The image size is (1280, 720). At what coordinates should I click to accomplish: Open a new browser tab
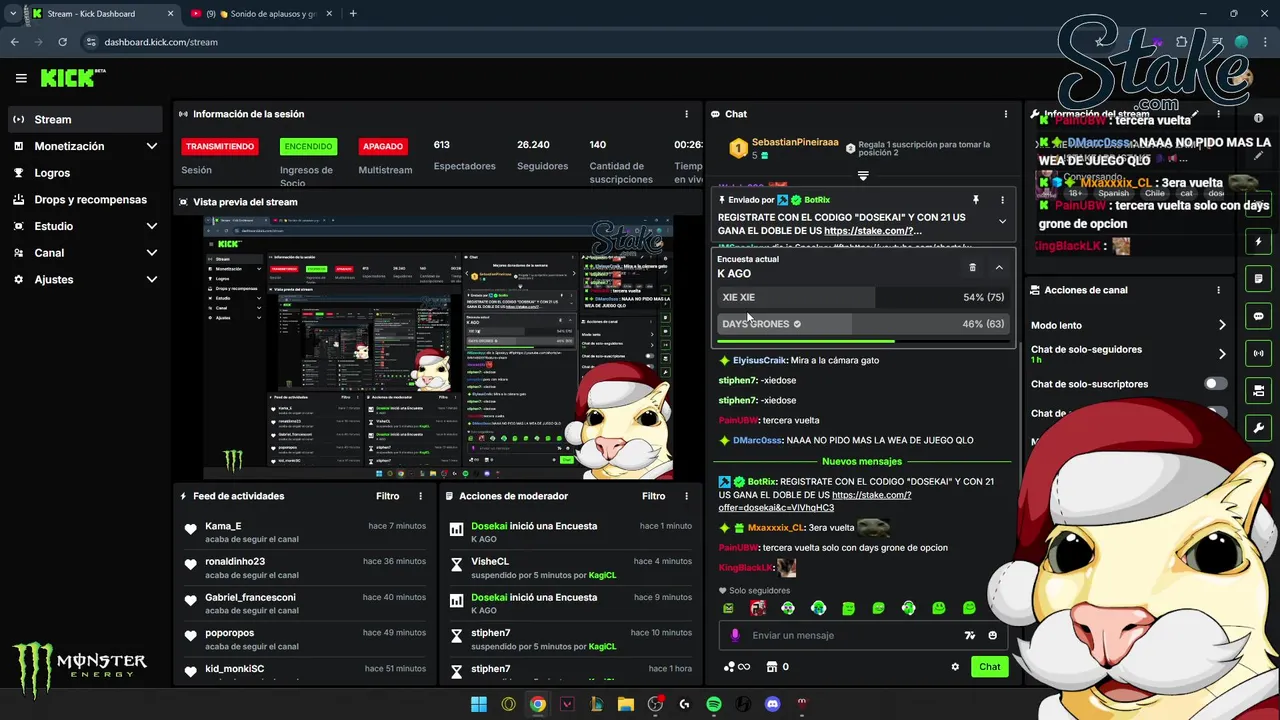click(353, 14)
